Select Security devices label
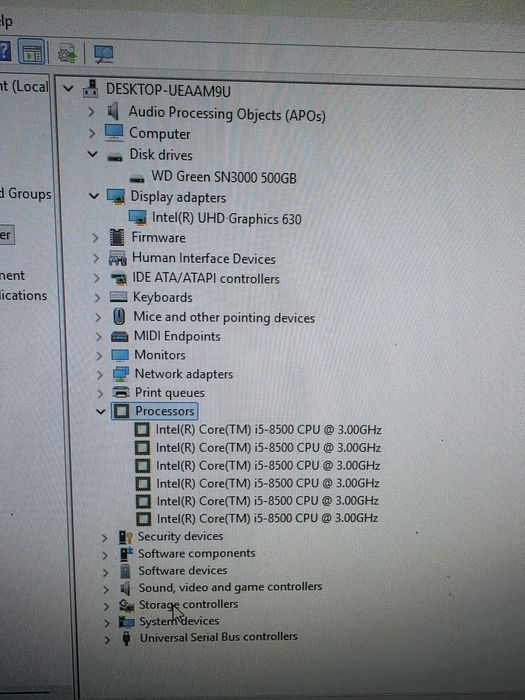525x700 pixels. click(x=180, y=536)
